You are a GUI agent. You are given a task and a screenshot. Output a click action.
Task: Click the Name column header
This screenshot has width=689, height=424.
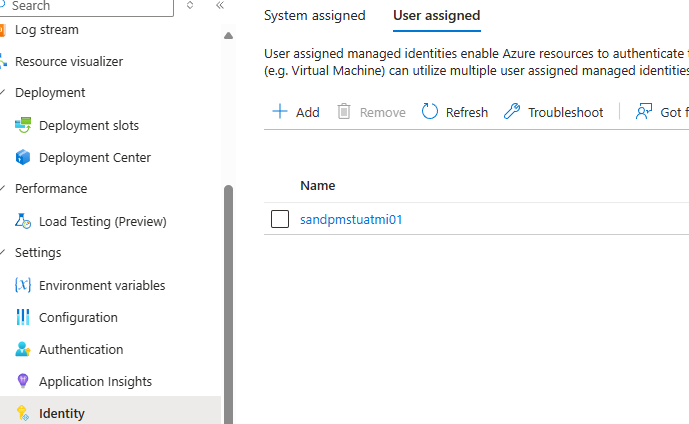[317, 185]
